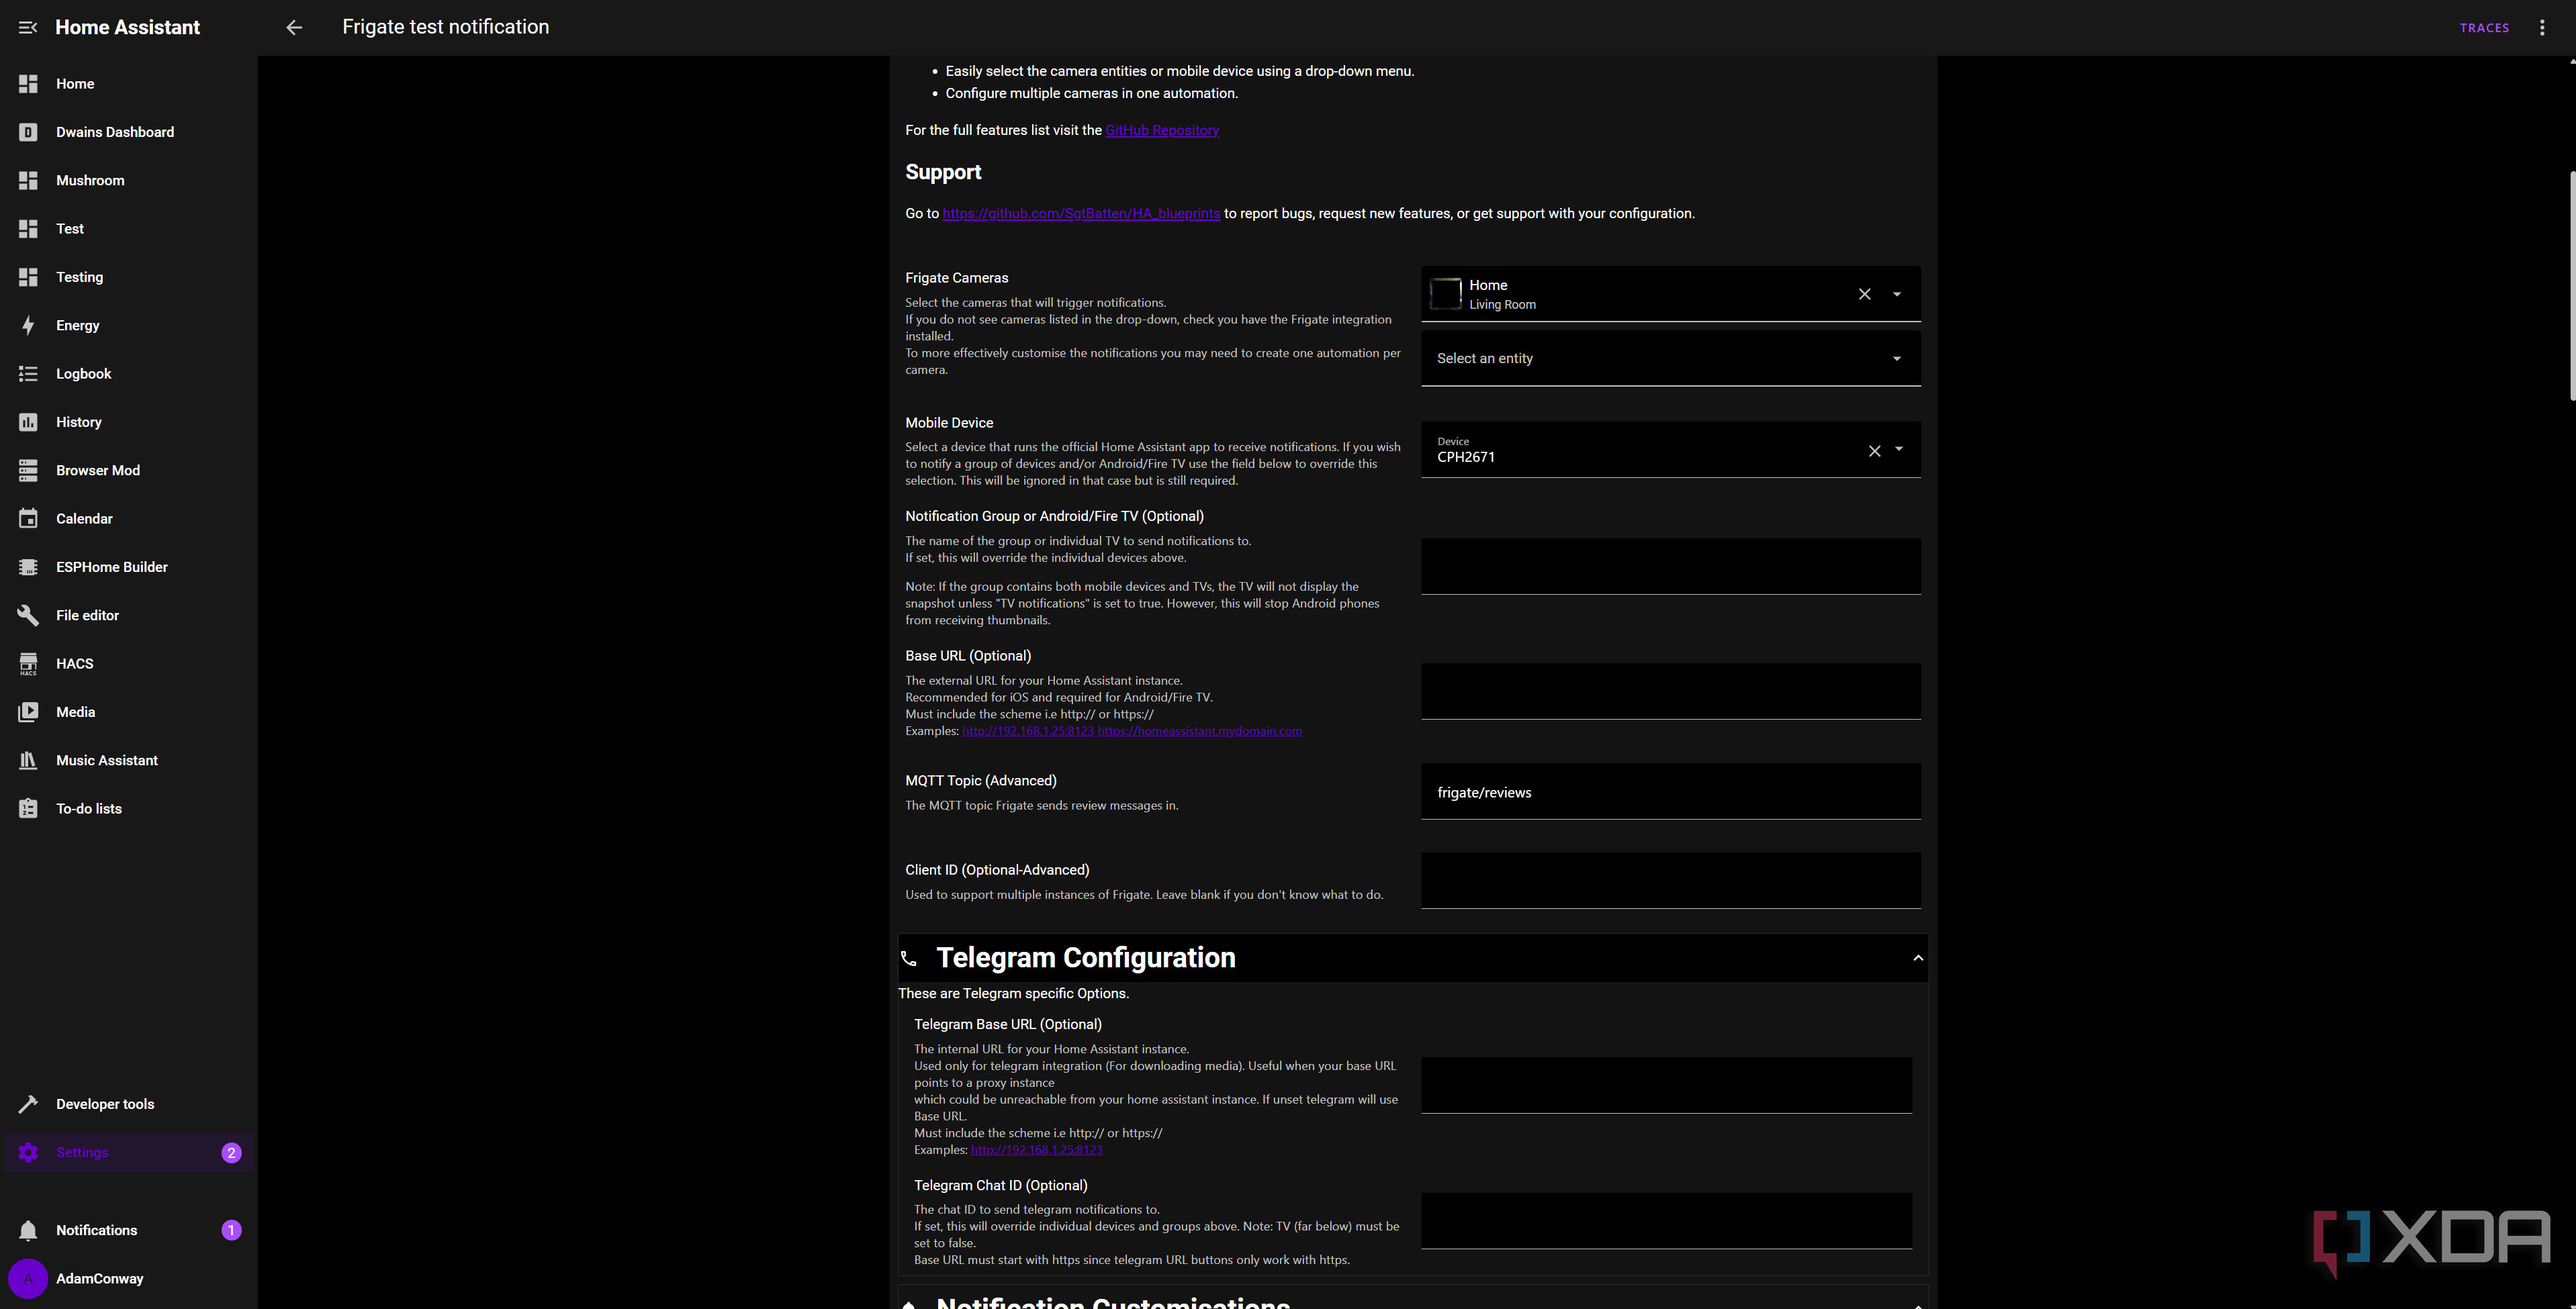This screenshot has height=1309, width=2576.
Task: Click the HACS store icon
Action: [28, 664]
